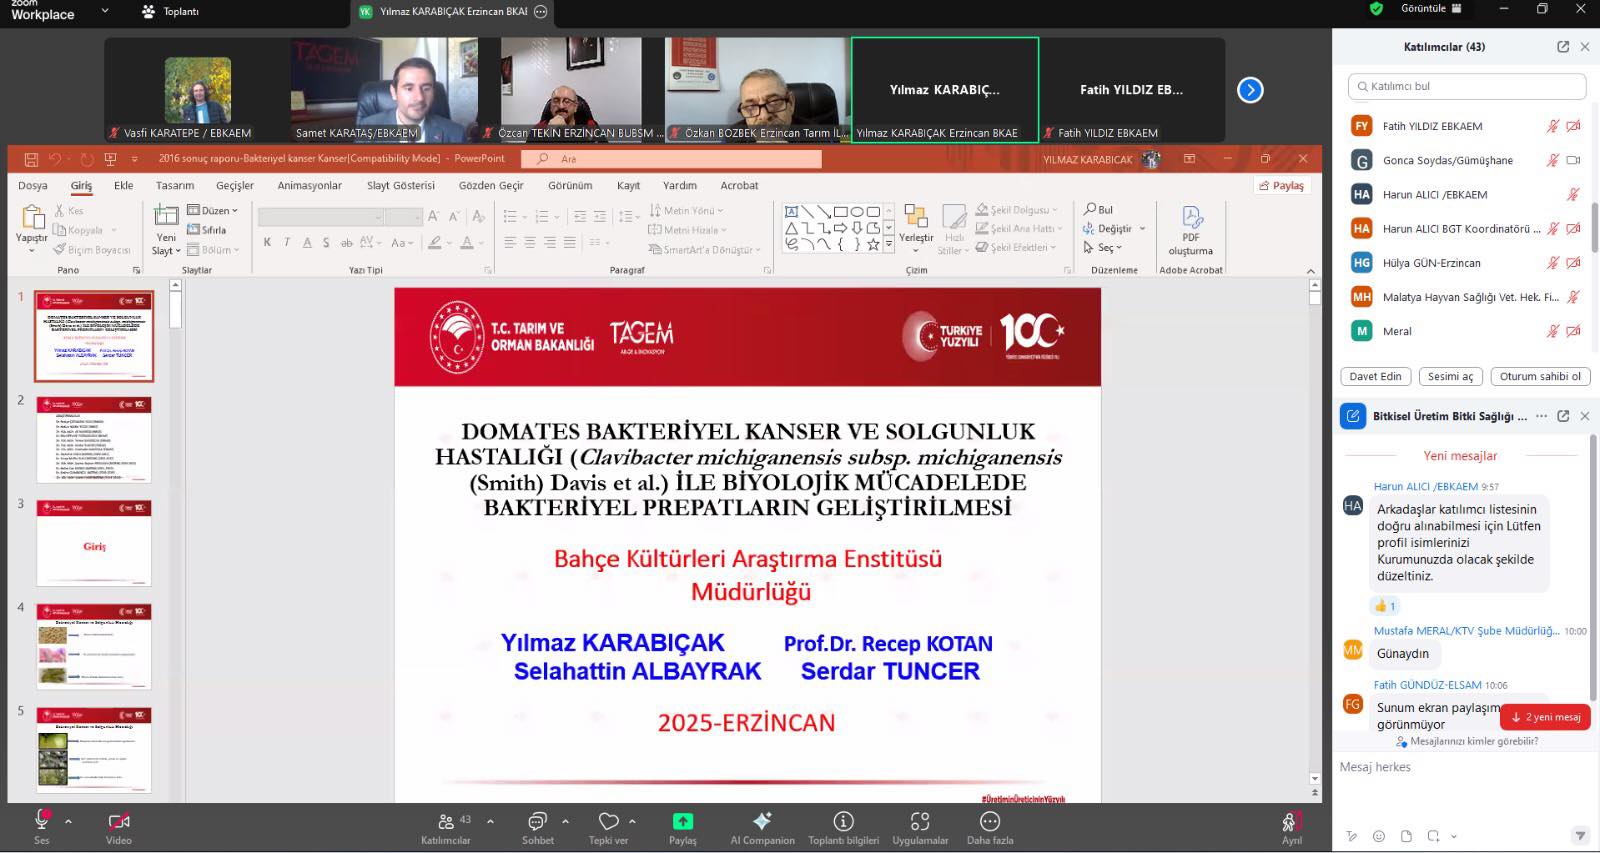The height and width of the screenshot is (853, 1600).
Task: Click the Katılımcı bul search field
Action: coord(1467,87)
